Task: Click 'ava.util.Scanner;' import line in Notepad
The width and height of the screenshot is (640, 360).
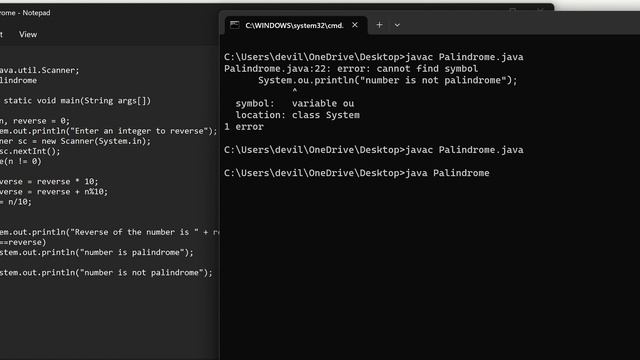Action: coord(40,70)
